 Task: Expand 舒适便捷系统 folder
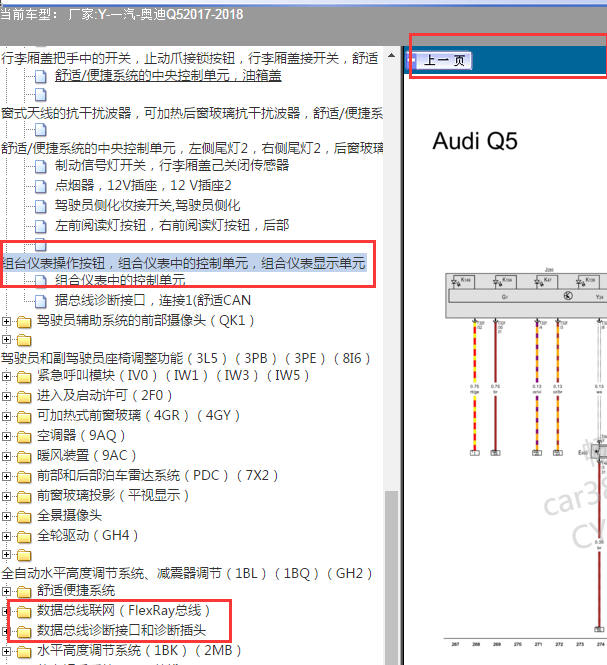6,591
